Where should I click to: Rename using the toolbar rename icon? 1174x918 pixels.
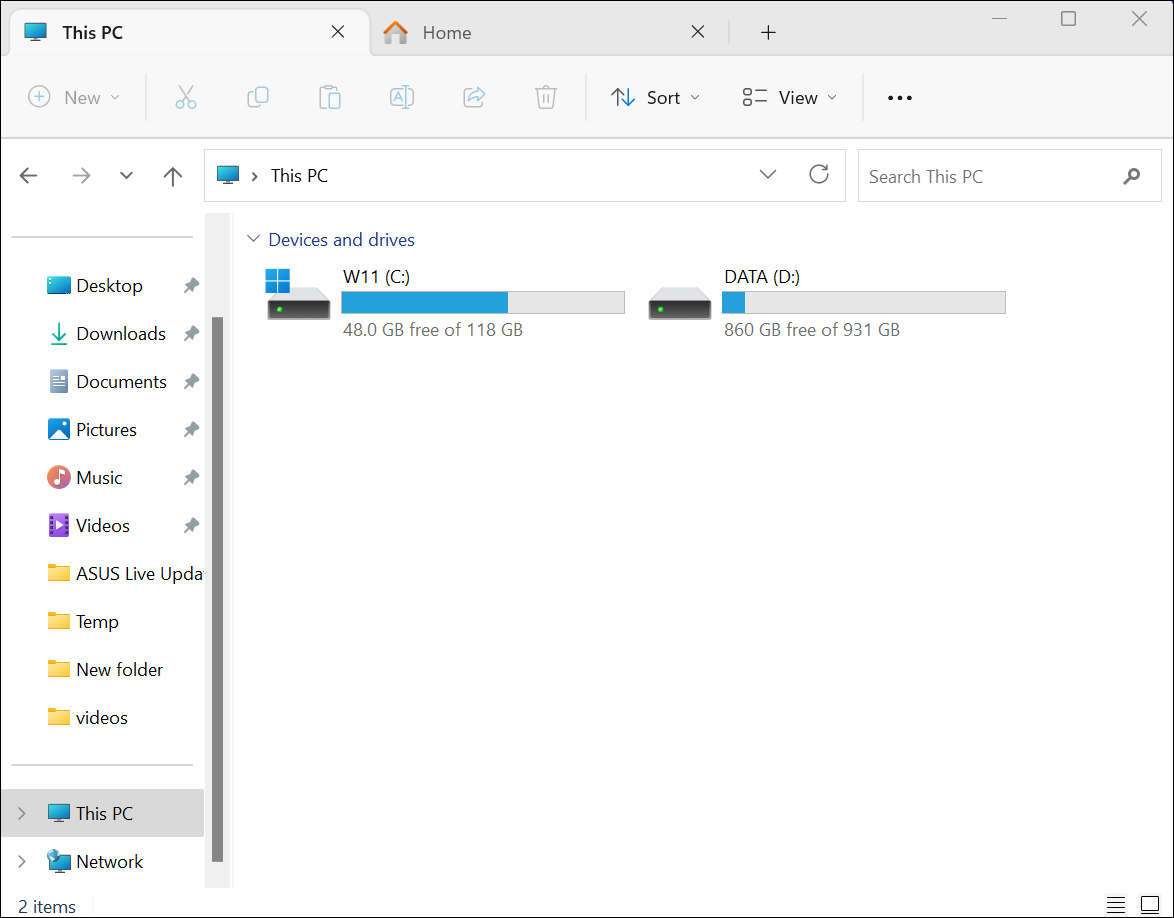pos(402,97)
